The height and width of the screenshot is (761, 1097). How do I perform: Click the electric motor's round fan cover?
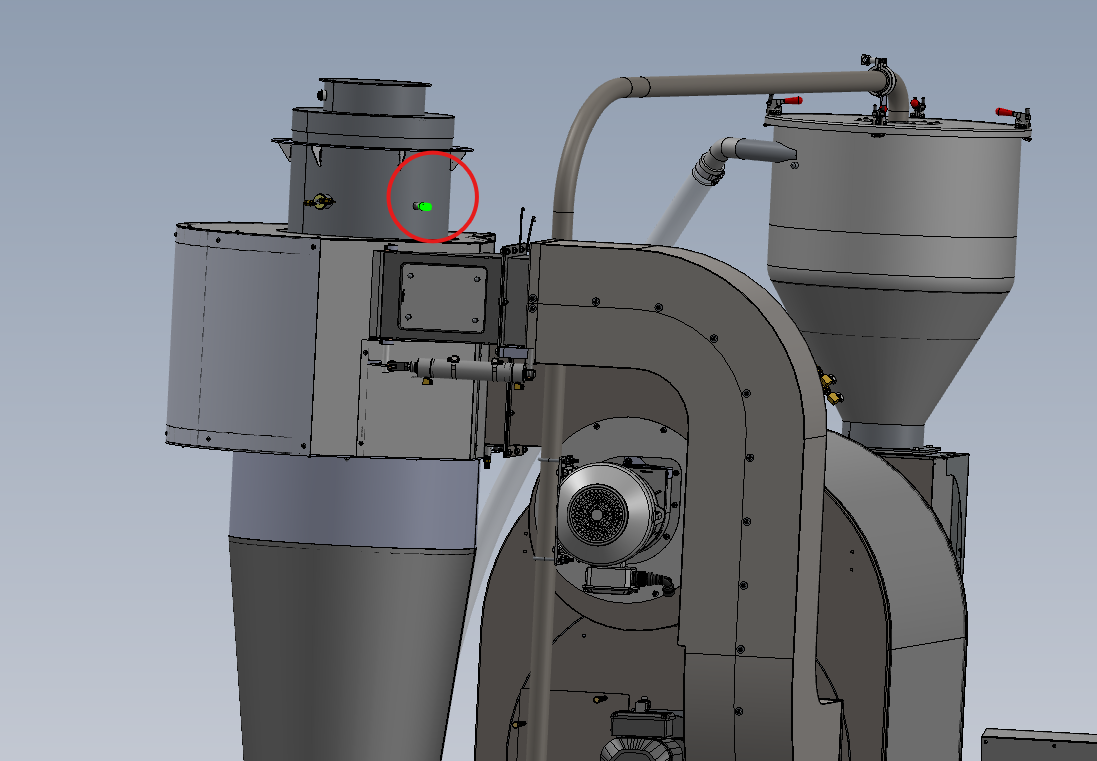(x=597, y=515)
